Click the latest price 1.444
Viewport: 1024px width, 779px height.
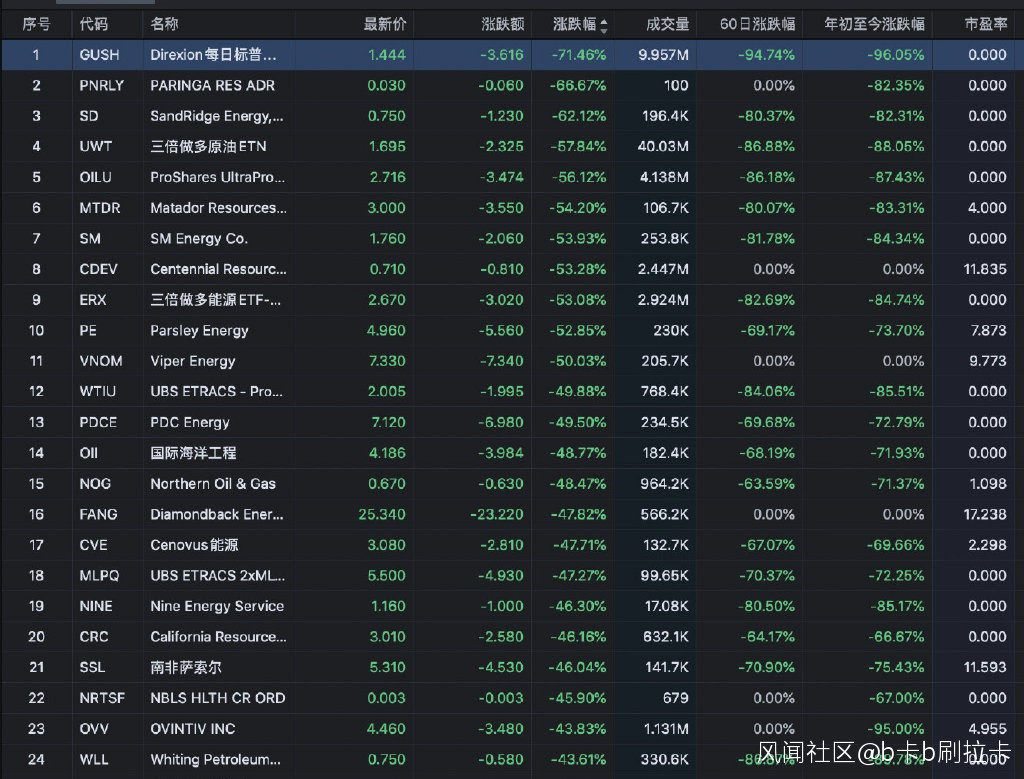tap(387, 55)
